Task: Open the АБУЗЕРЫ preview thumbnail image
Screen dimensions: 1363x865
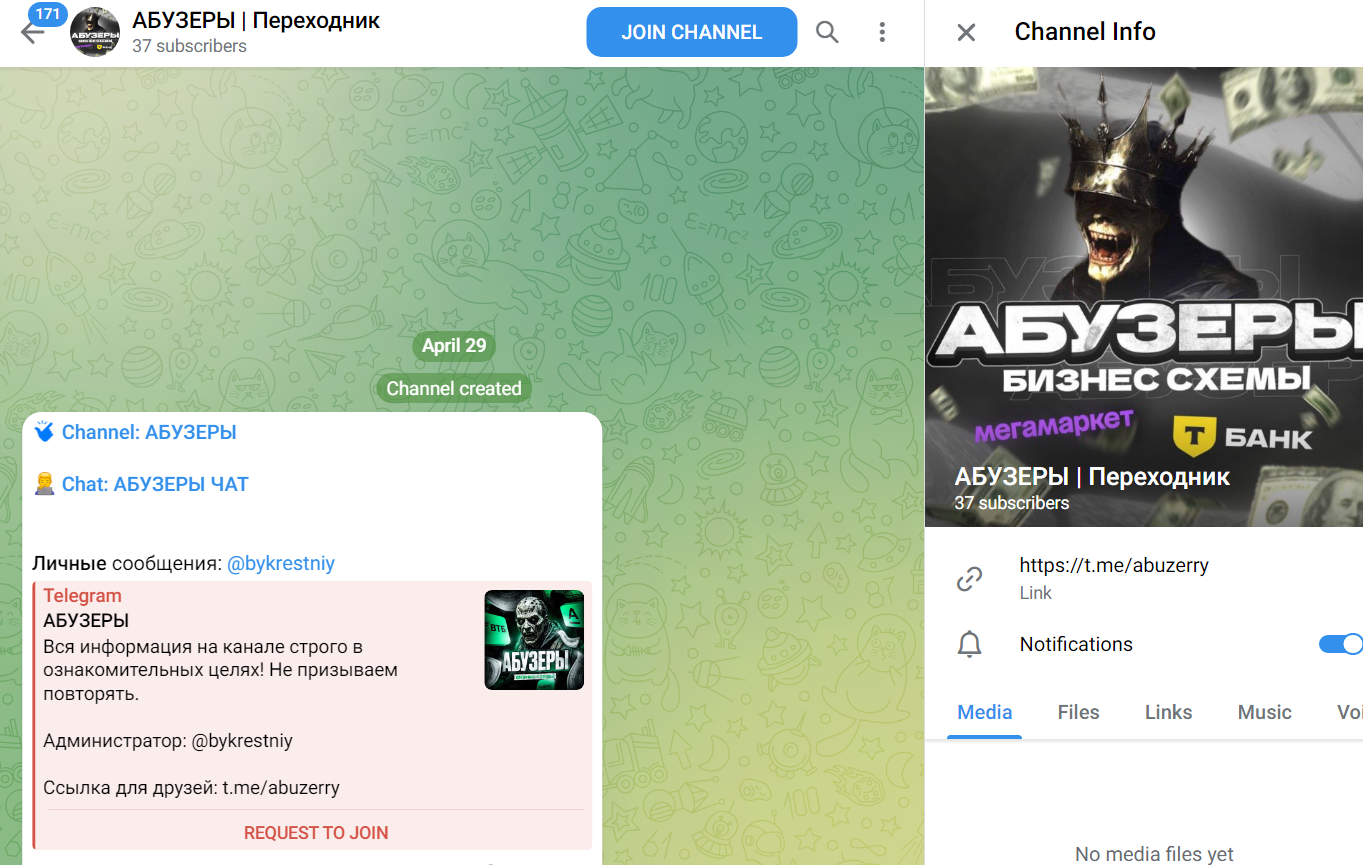Action: [x=534, y=640]
